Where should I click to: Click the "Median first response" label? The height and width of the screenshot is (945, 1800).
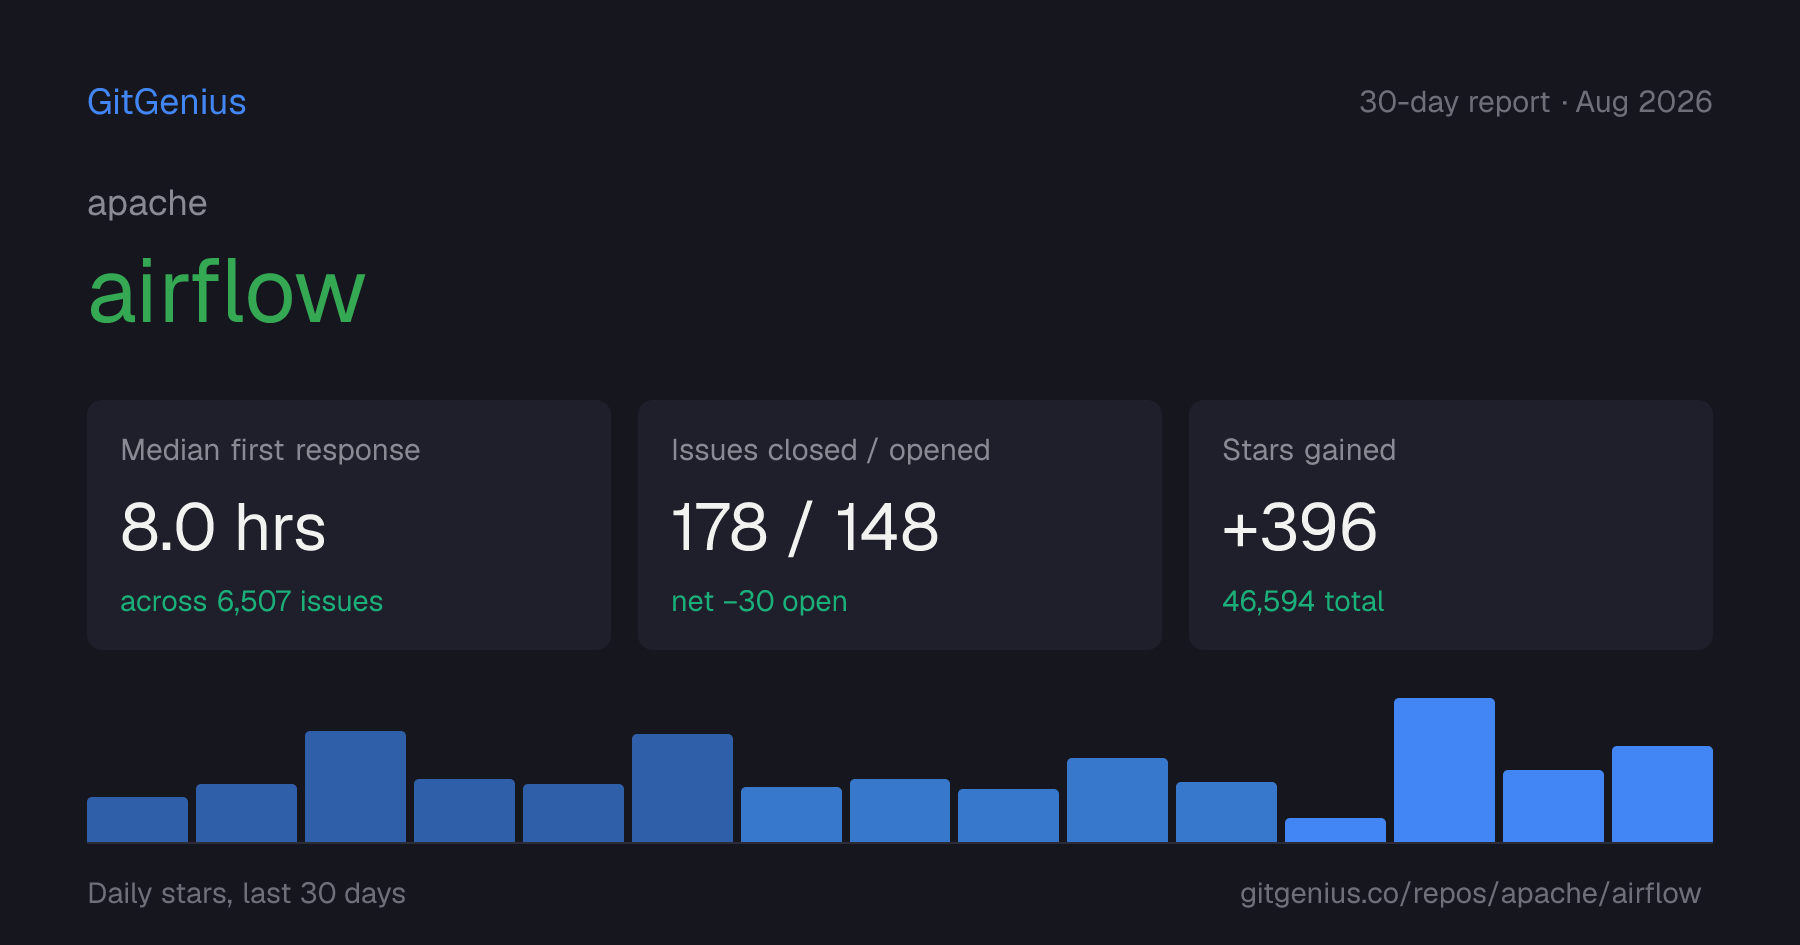tap(270, 450)
